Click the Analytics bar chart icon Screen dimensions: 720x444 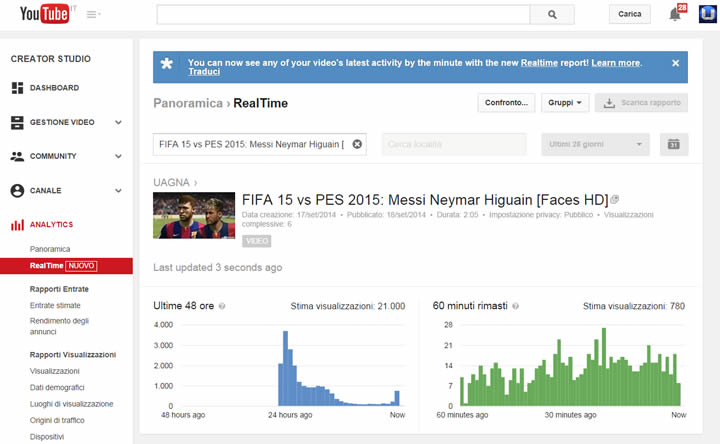tap(17, 225)
